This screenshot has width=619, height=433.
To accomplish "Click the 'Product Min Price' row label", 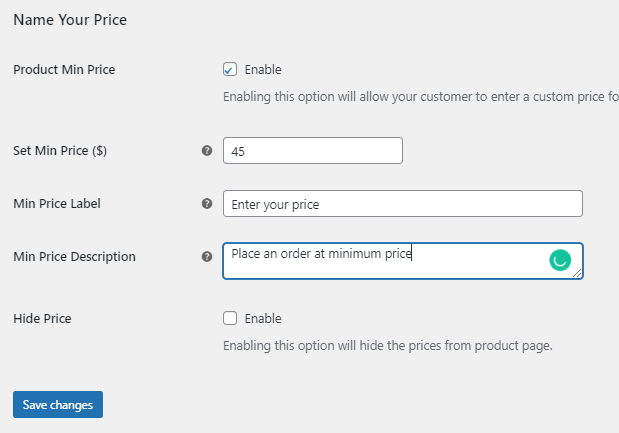I will click(x=64, y=69).
